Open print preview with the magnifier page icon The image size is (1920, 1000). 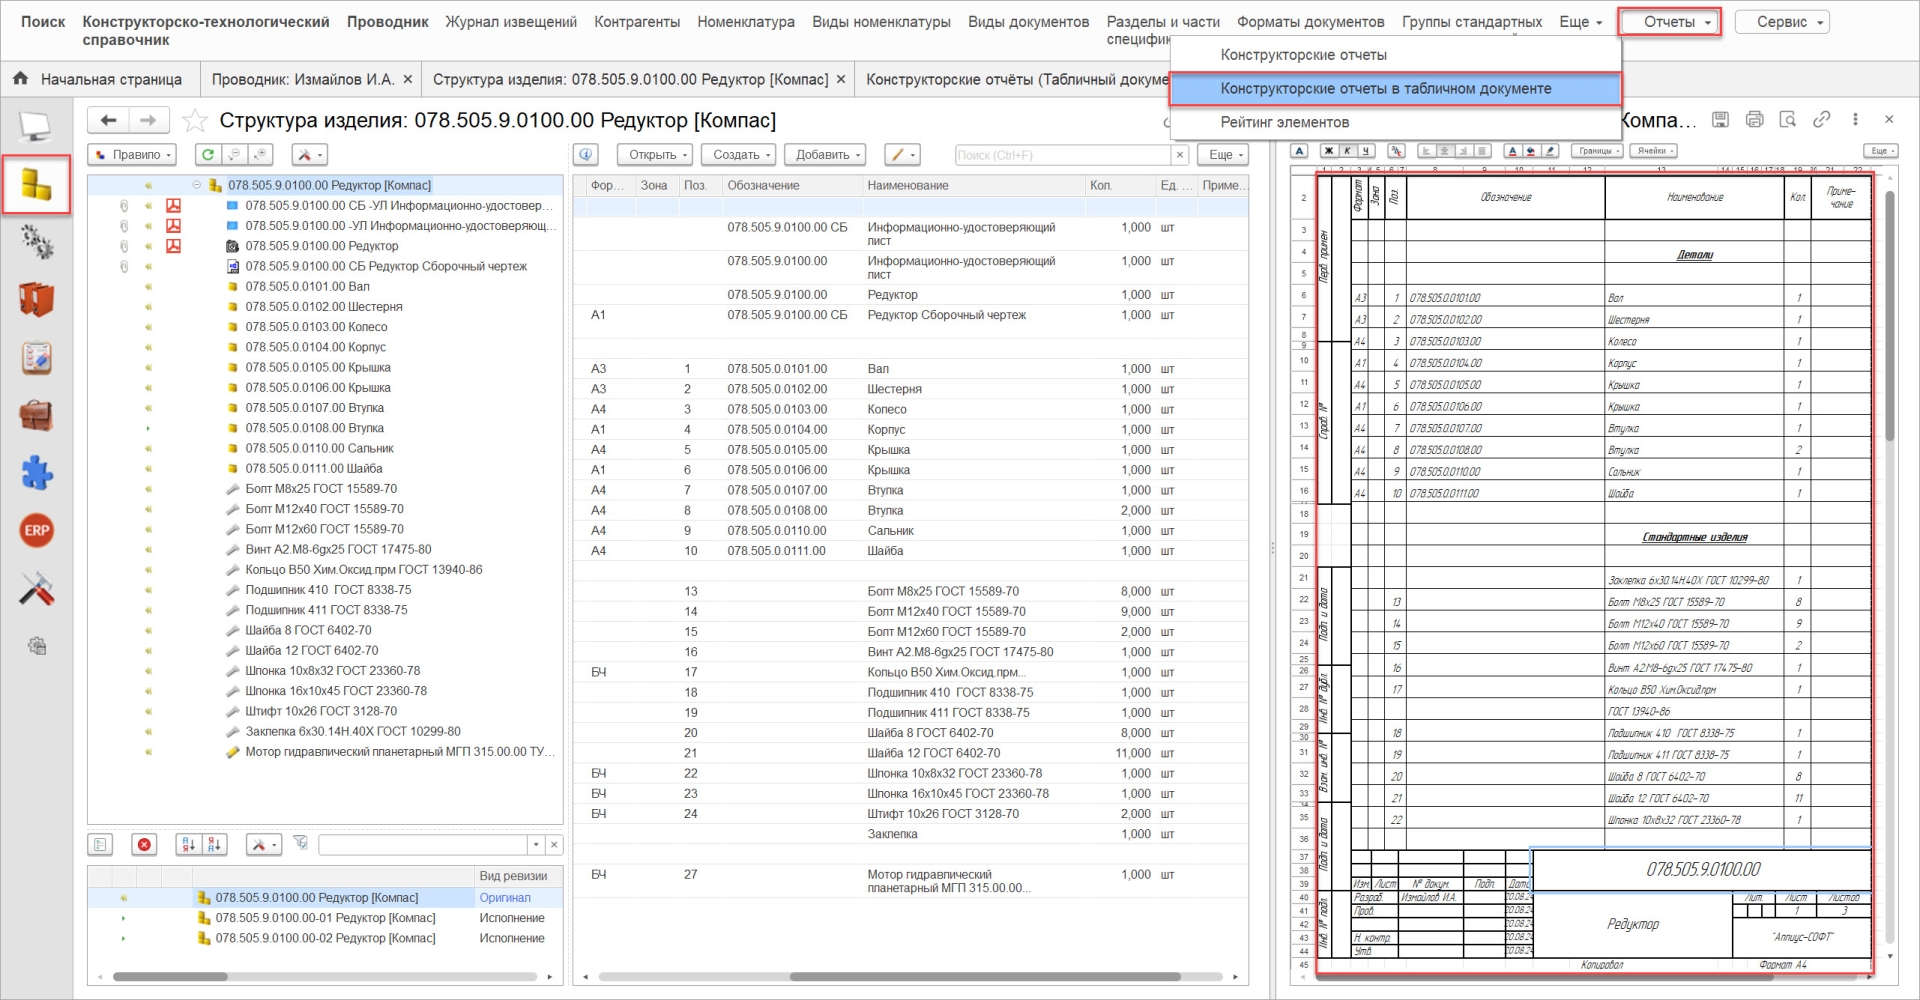(x=1788, y=120)
